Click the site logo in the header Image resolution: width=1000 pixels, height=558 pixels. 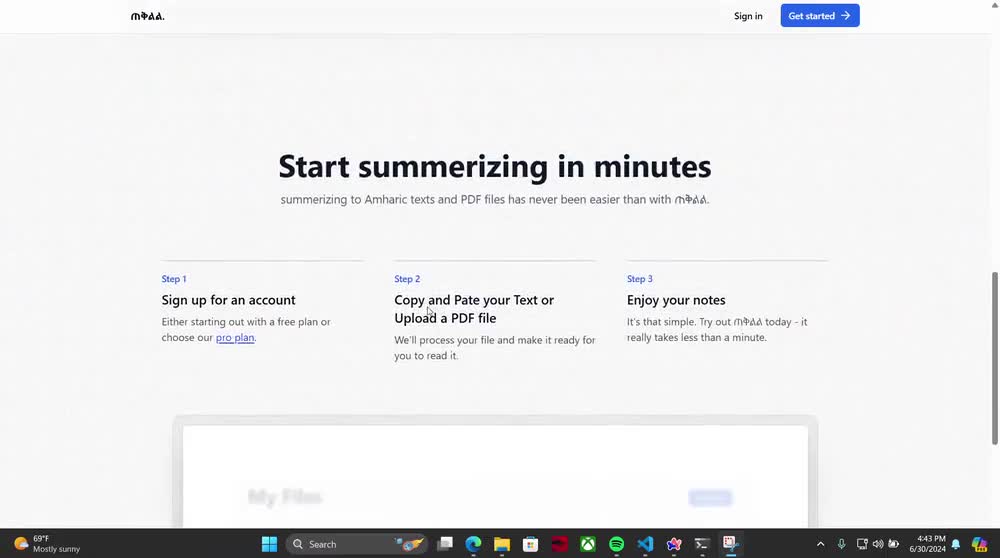coord(147,16)
